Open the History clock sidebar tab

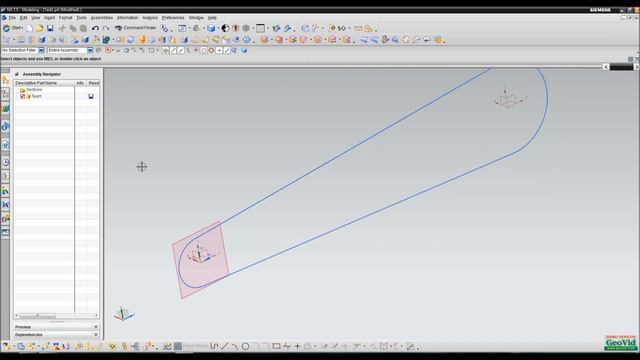5,162
